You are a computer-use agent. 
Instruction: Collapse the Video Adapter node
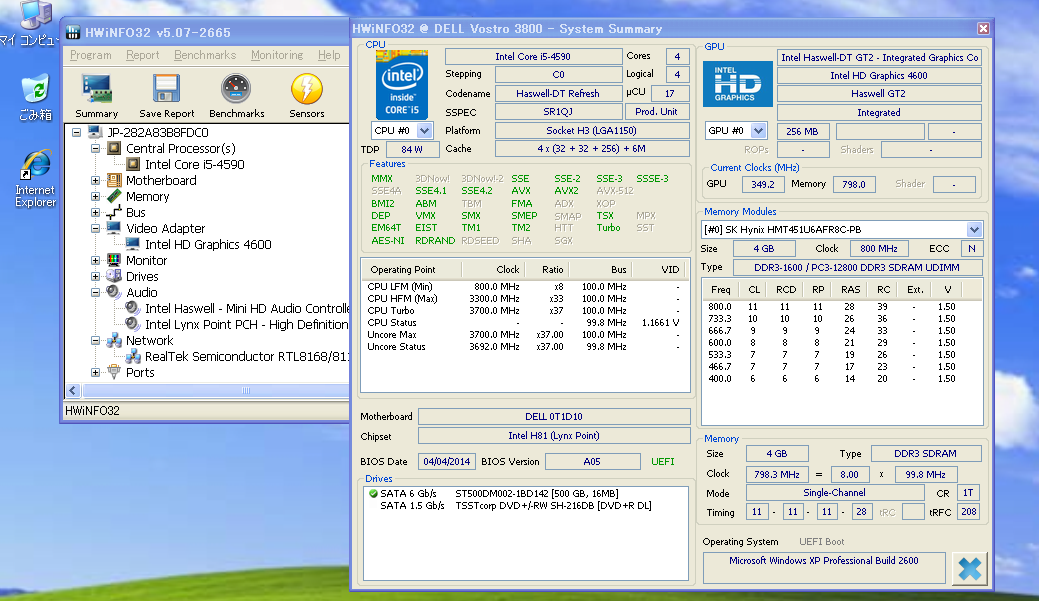point(95,229)
